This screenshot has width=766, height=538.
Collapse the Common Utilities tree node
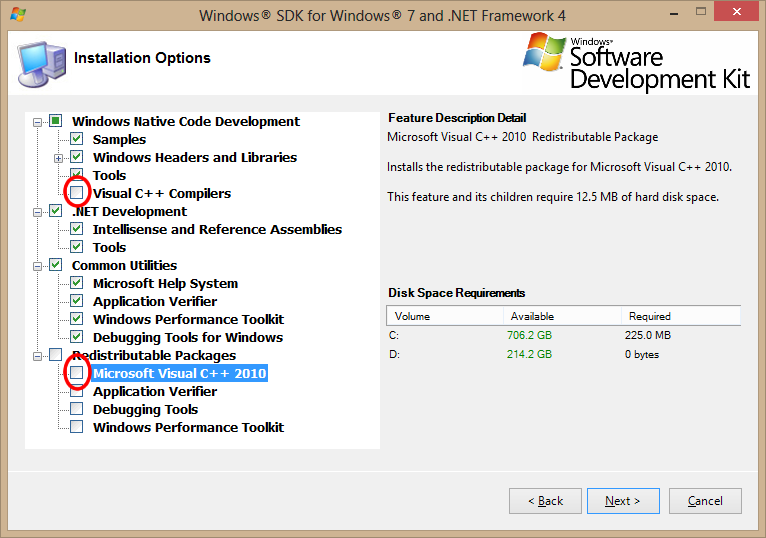37,265
